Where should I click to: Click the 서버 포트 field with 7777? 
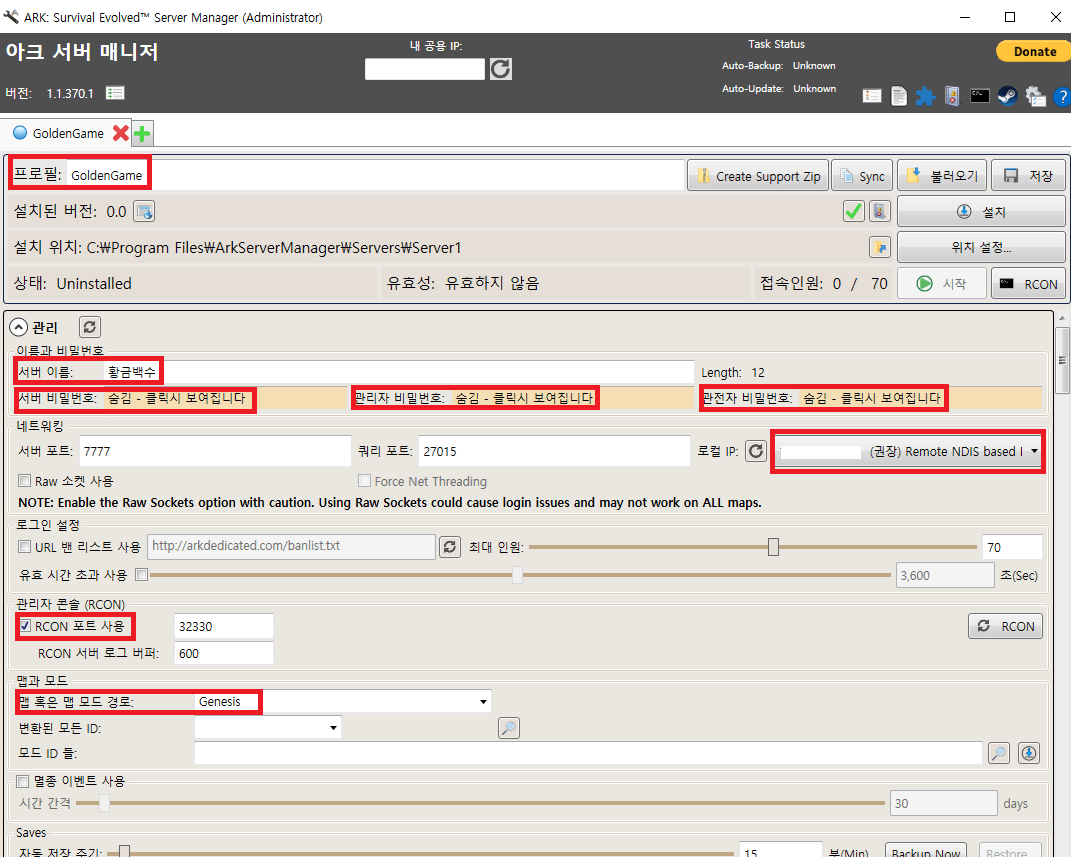tap(215, 451)
